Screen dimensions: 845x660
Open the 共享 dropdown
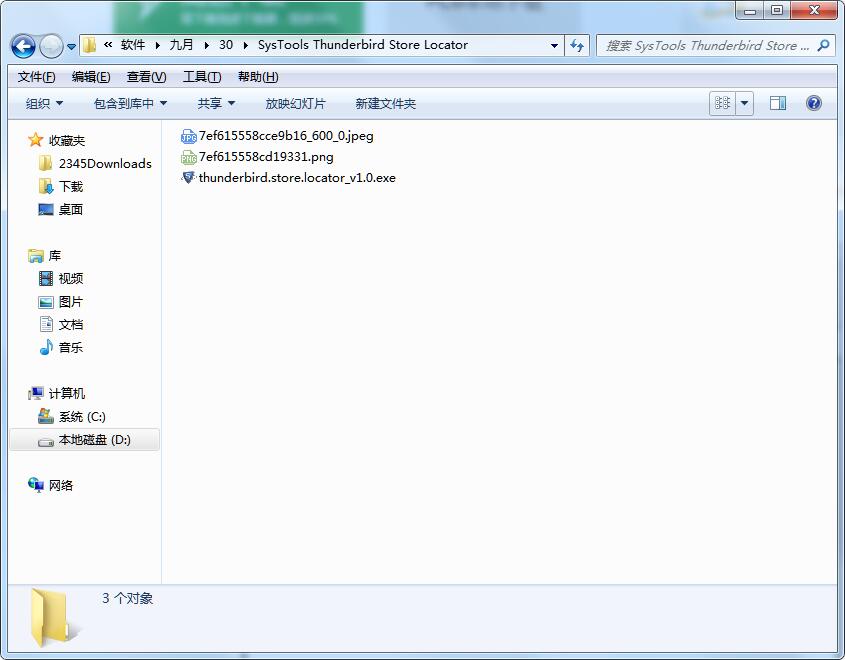216,103
